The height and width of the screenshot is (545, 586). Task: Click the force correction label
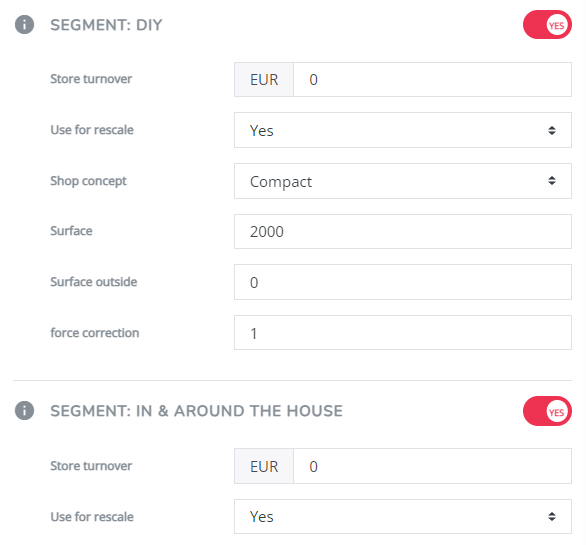95,333
